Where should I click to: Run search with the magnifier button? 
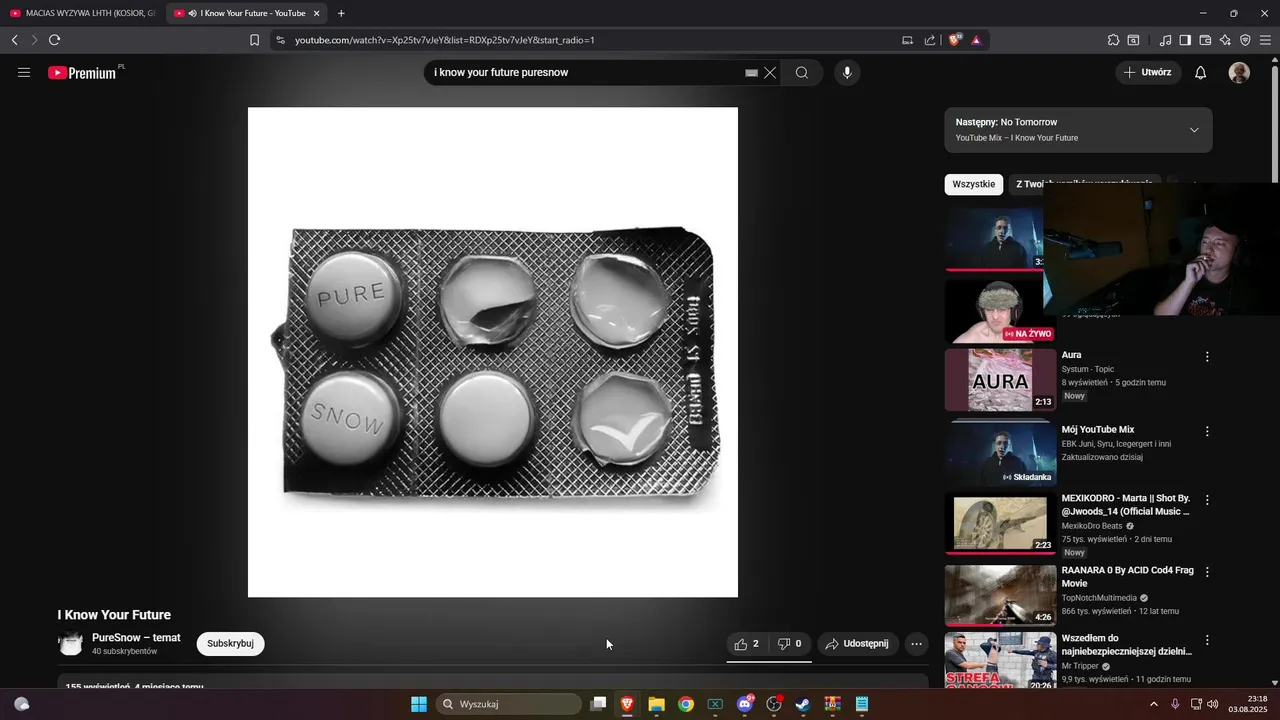(x=802, y=72)
